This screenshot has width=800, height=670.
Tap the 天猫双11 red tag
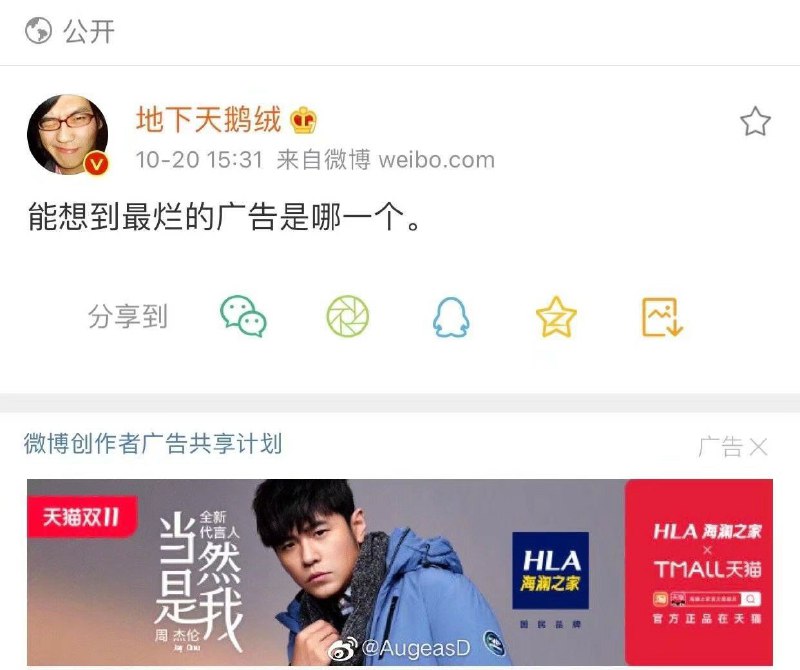click(x=82, y=517)
